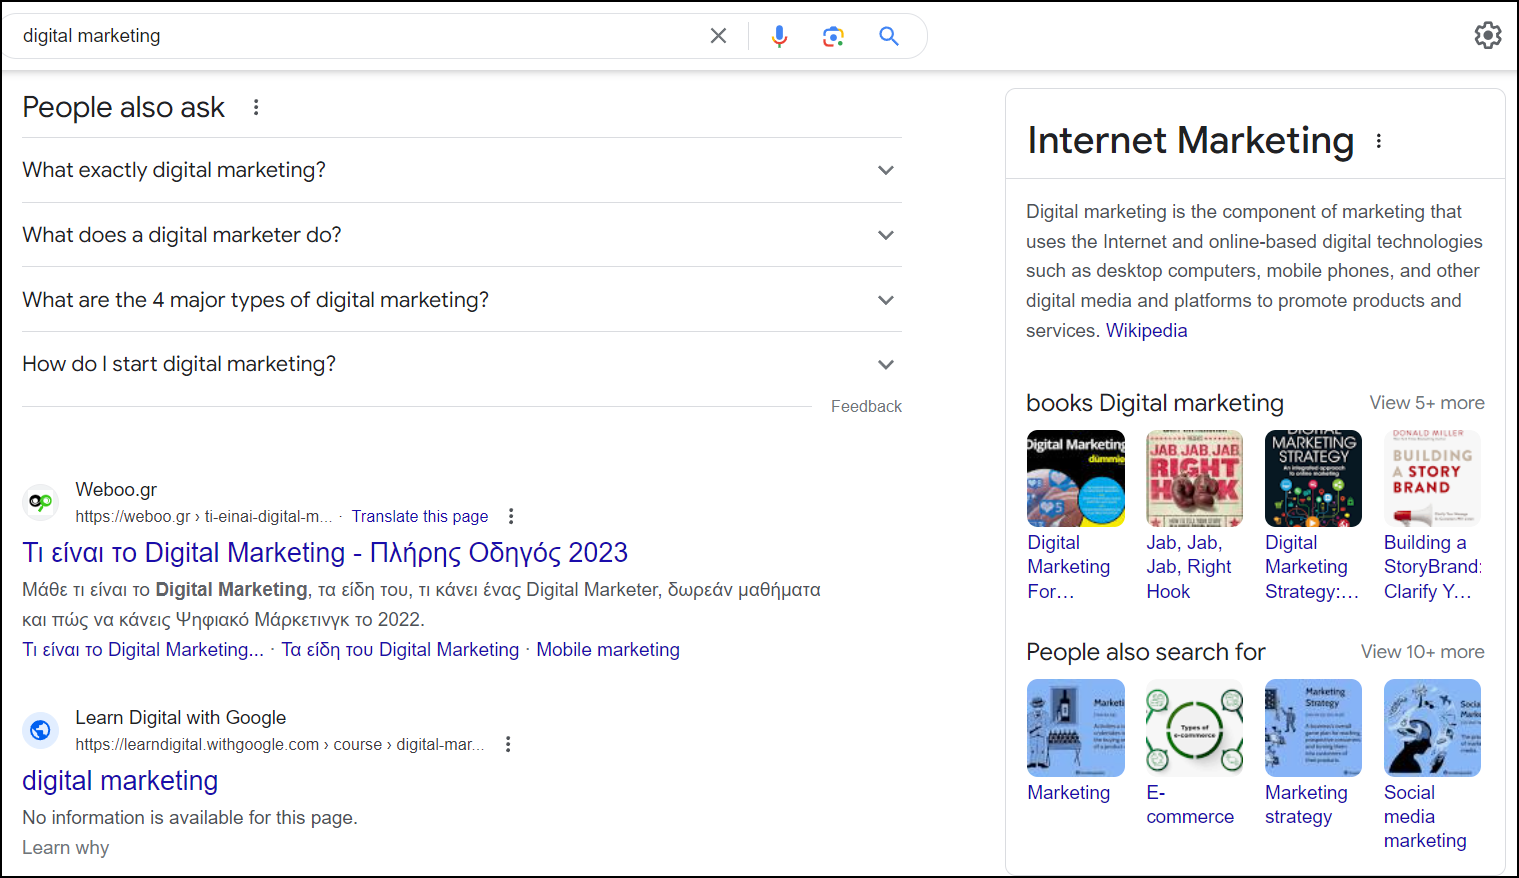Click "Learn Digital with Google" site name
Viewport: 1519px width, 878px height.
pyautogui.click(x=181, y=718)
